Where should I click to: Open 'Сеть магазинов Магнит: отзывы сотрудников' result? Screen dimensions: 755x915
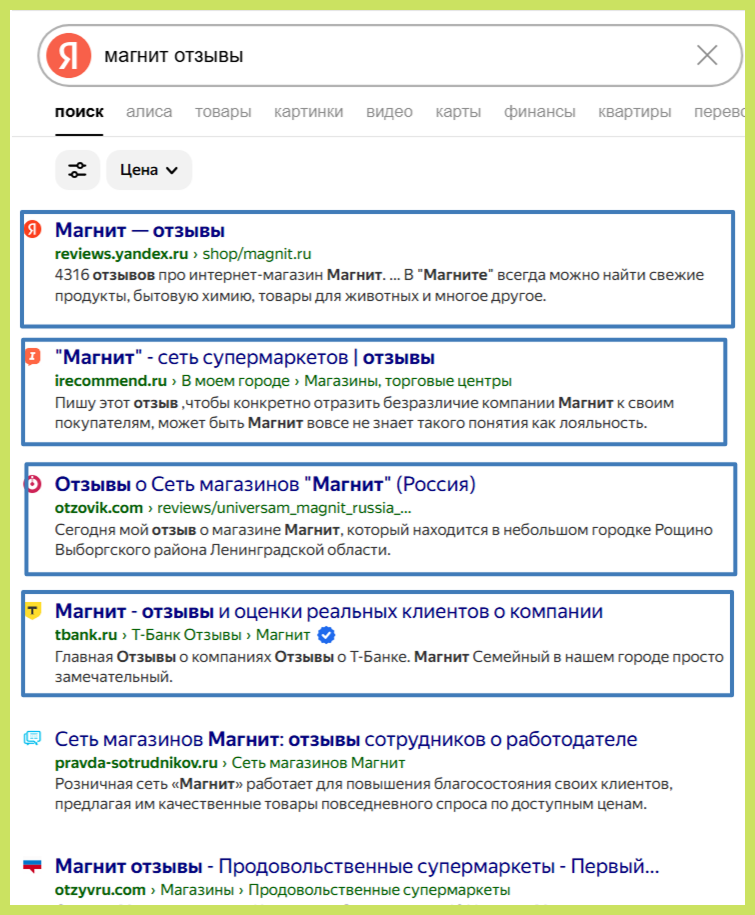point(346,739)
